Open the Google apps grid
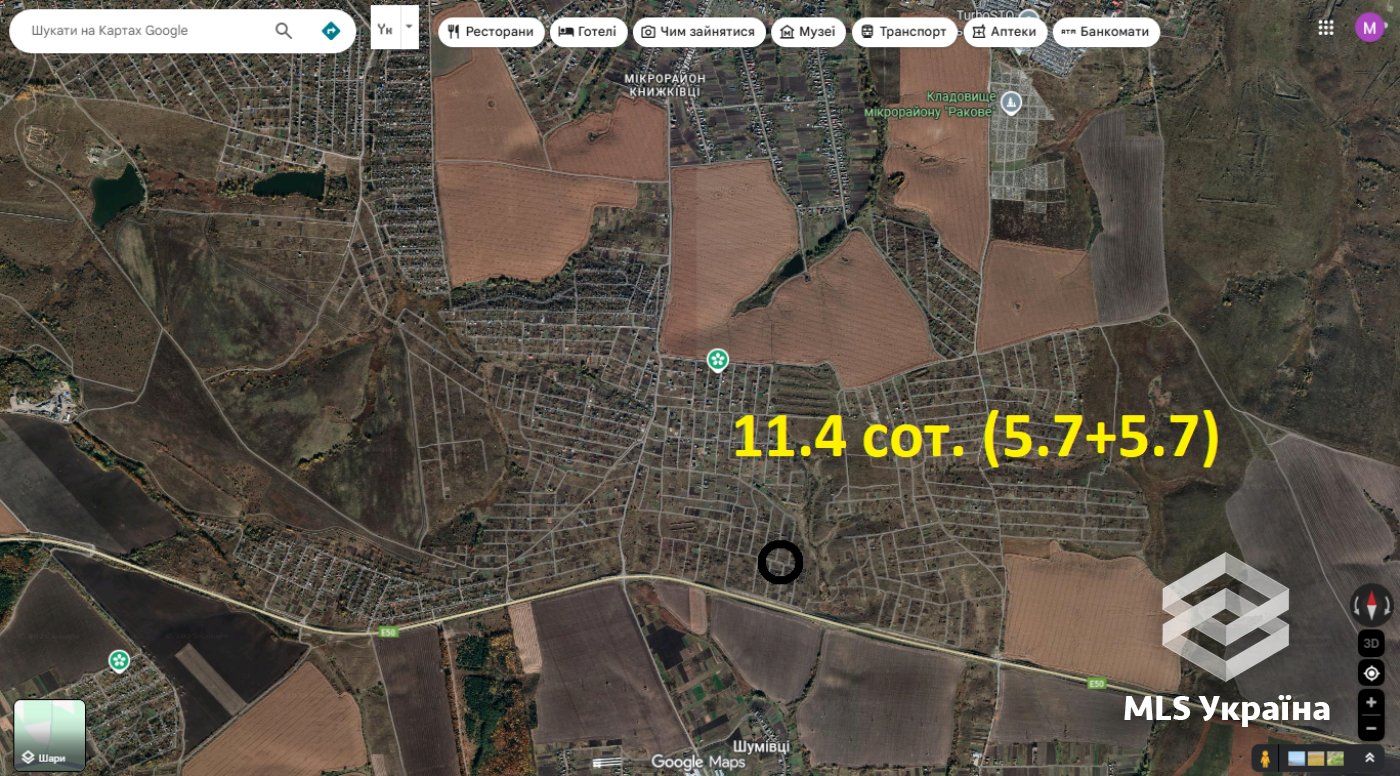The image size is (1400, 776). pyautogui.click(x=1326, y=28)
